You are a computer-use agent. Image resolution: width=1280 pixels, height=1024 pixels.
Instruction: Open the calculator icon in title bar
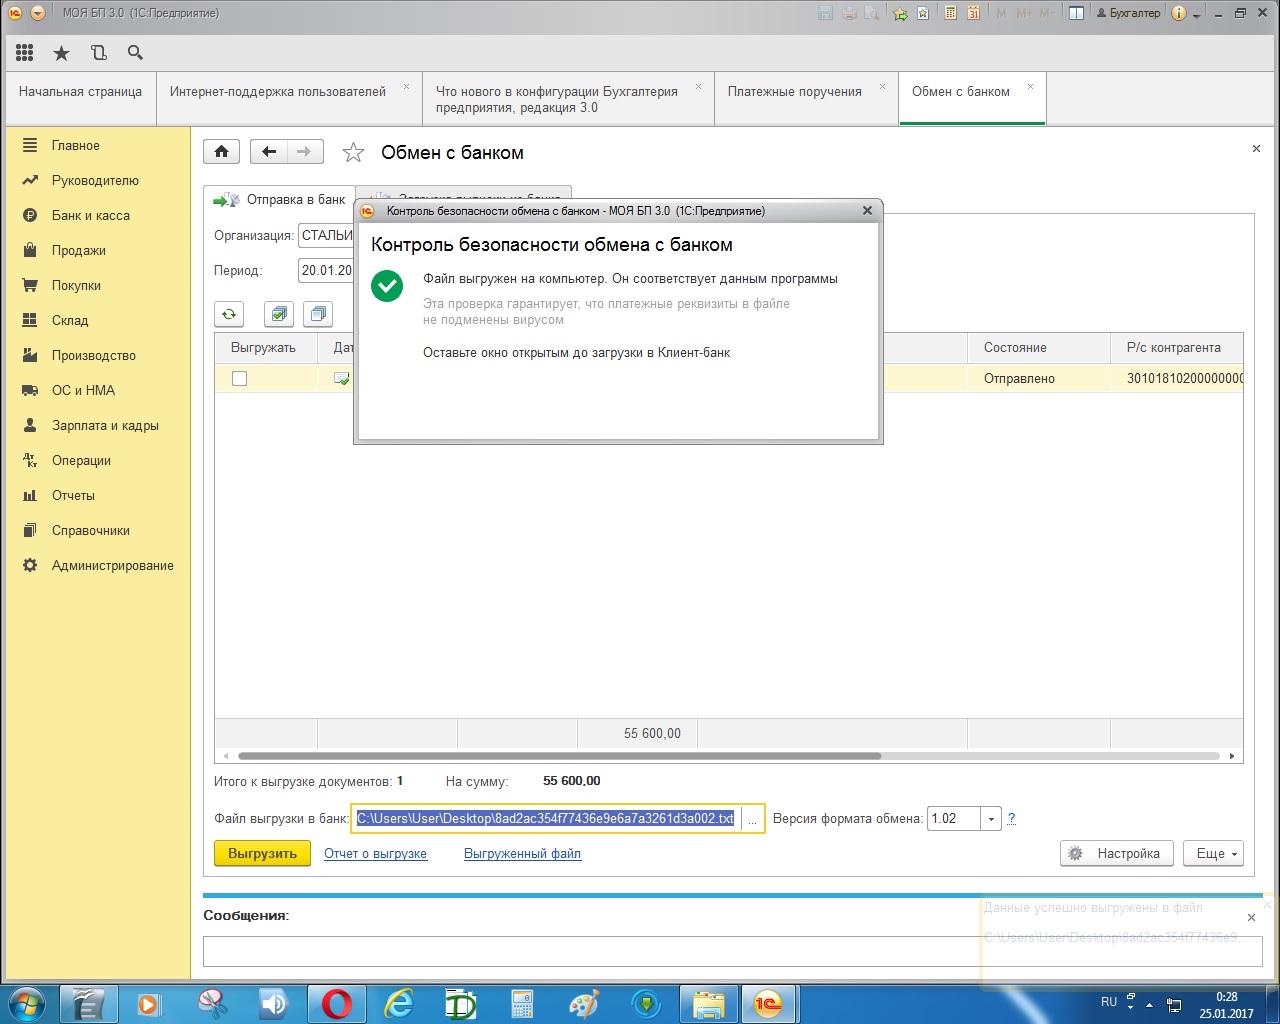tap(950, 13)
